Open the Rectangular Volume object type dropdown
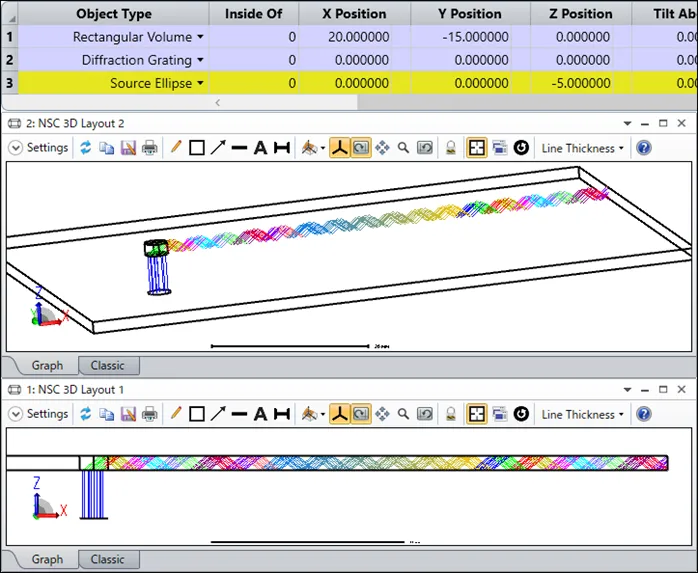Screen dimensions: 698x573 tap(200, 37)
